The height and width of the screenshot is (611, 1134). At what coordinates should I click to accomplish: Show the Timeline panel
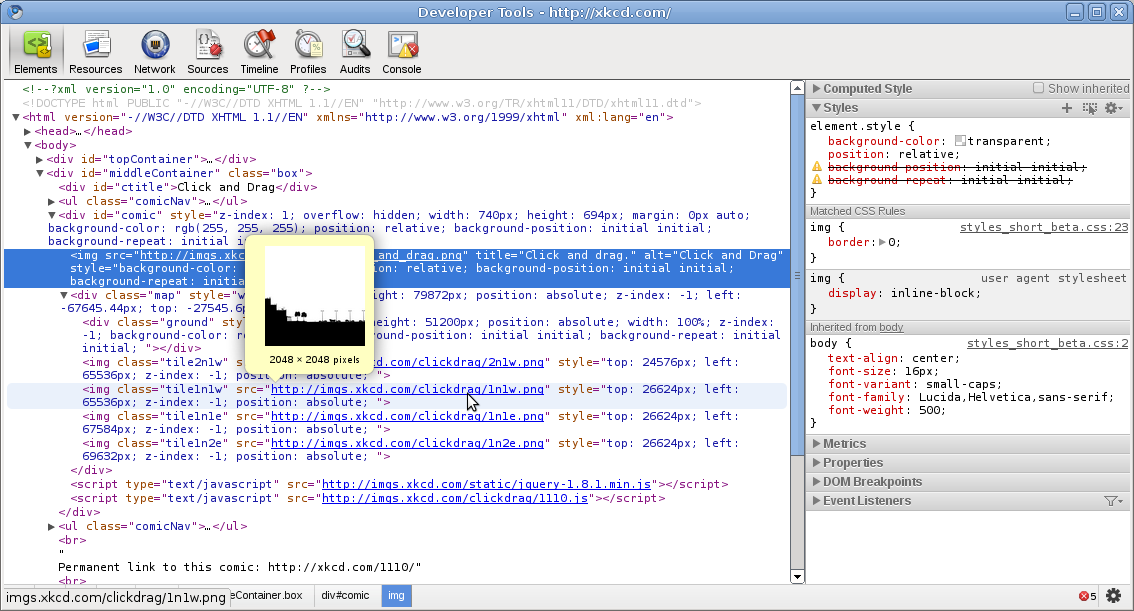[259, 51]
